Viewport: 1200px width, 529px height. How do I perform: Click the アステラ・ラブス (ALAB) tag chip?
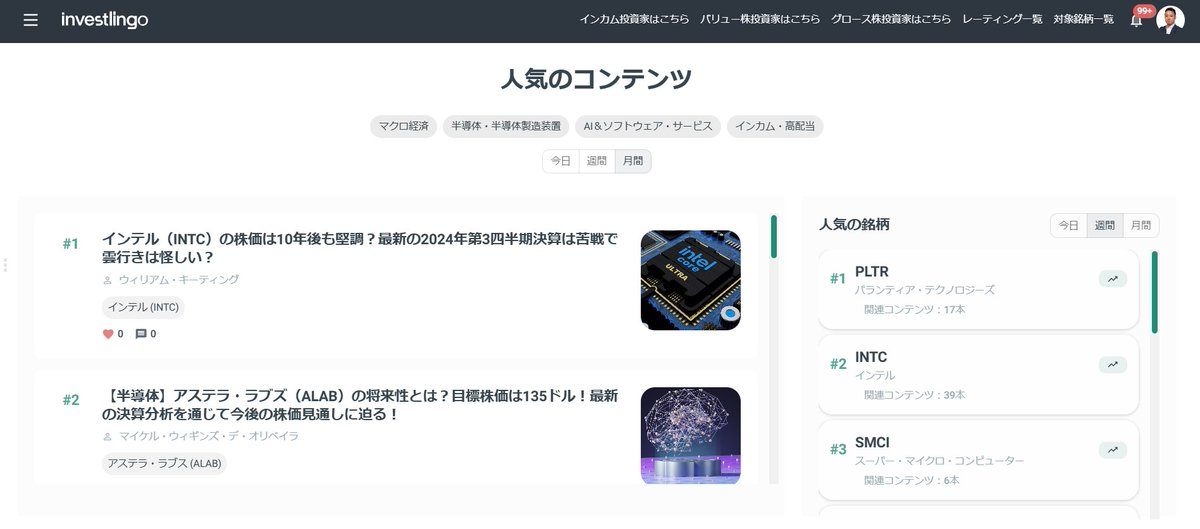click(164, 463)
